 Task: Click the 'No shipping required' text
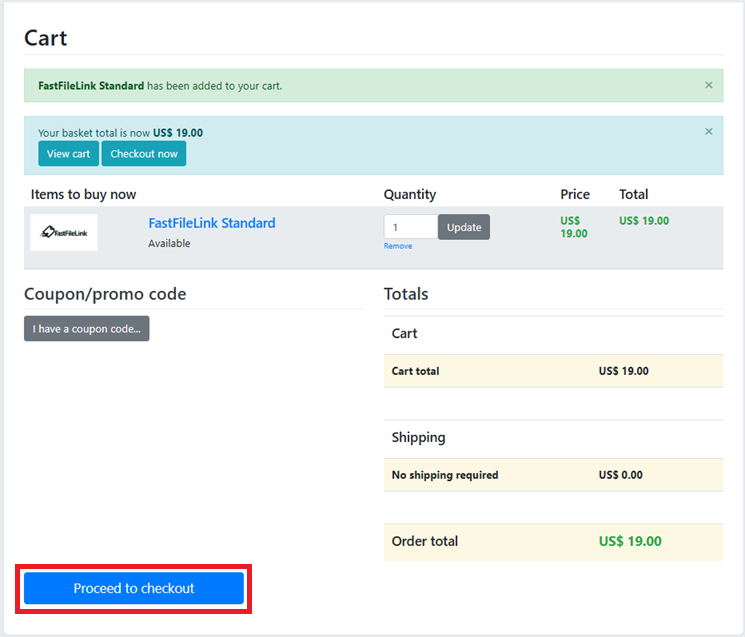(445, 475)
